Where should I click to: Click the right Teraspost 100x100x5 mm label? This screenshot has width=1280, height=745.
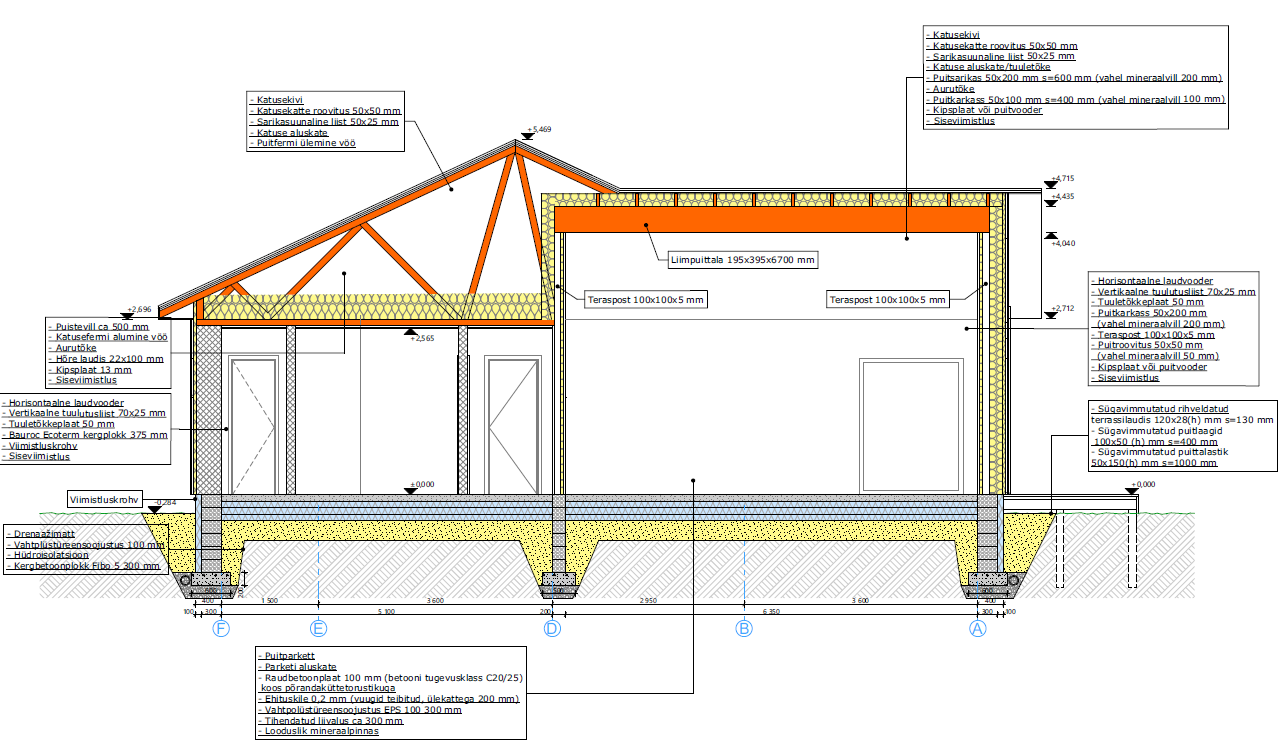886,299
